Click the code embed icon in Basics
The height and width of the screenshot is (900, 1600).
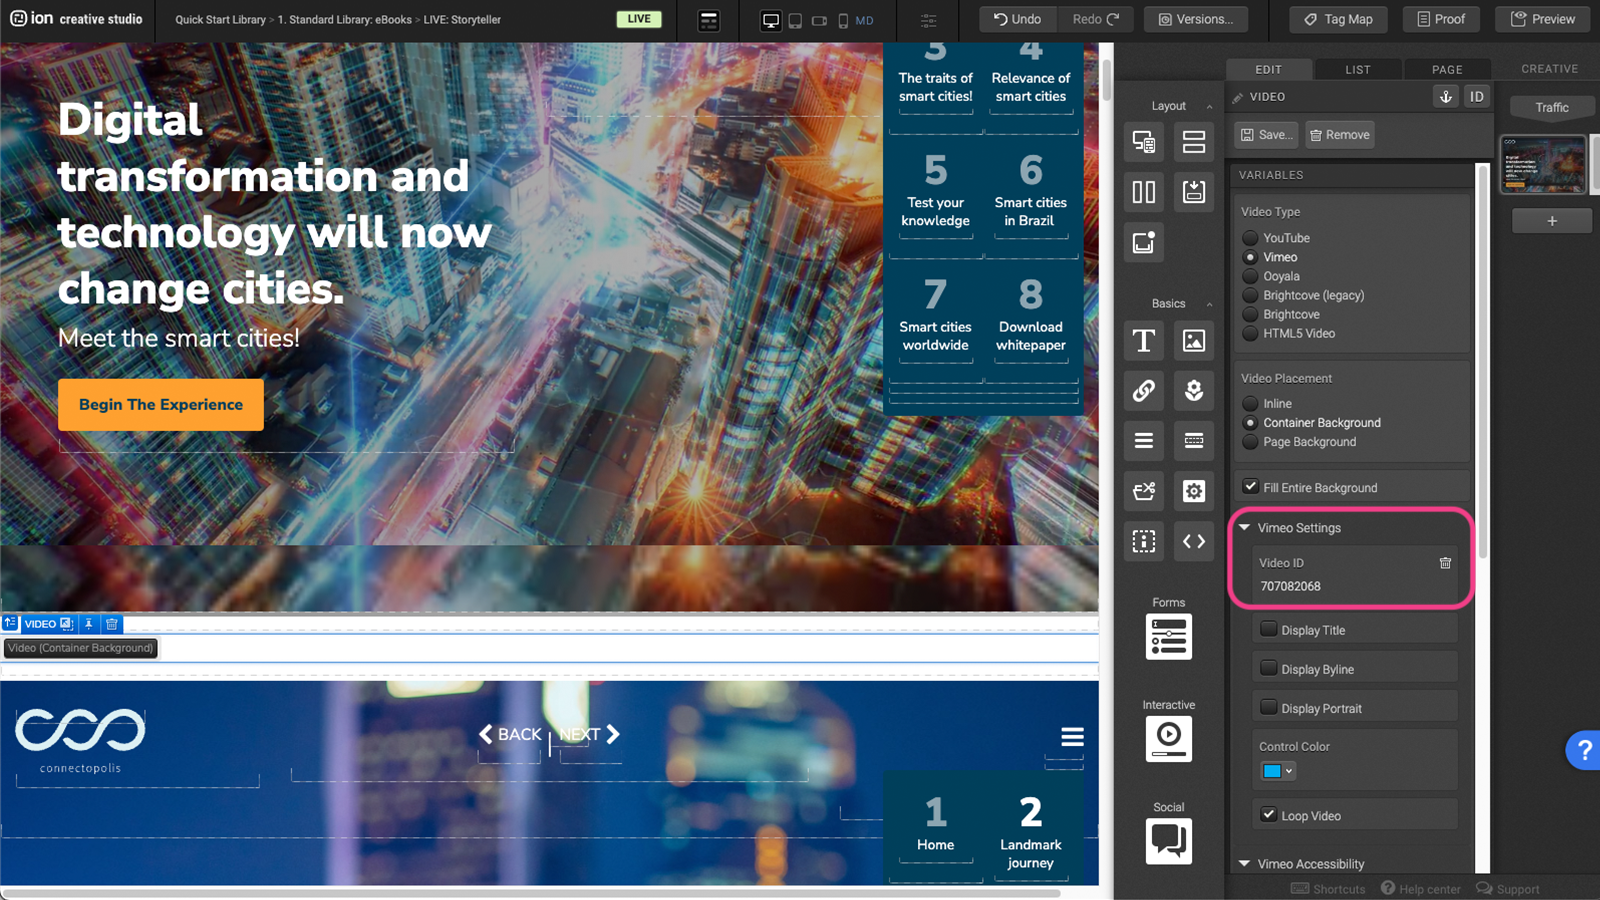pyautogui.click(x=1193, y=541)
